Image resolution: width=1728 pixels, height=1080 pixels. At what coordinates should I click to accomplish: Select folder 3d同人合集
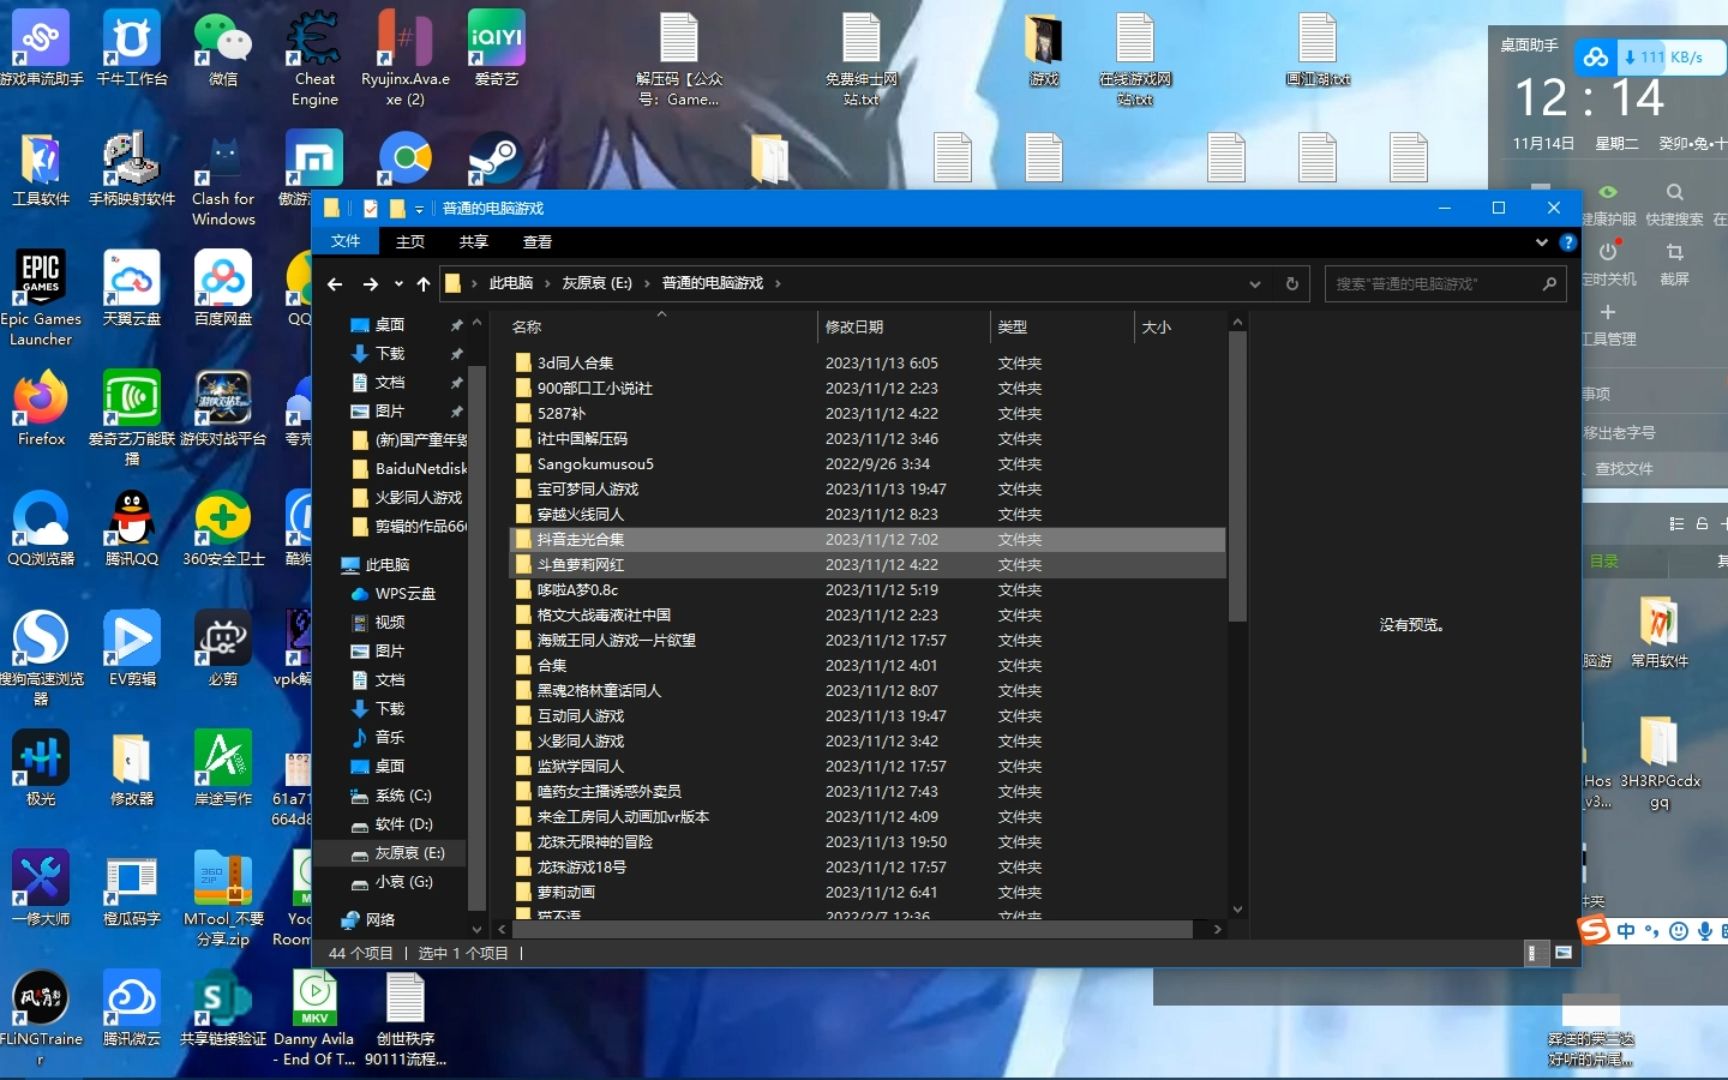pos(866,363)
